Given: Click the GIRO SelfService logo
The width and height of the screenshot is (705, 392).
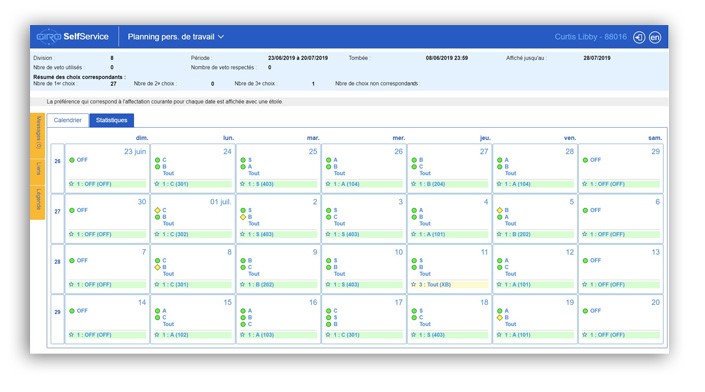Looking at the screenshot, I should pyautogui.click(x=72, y=37).
